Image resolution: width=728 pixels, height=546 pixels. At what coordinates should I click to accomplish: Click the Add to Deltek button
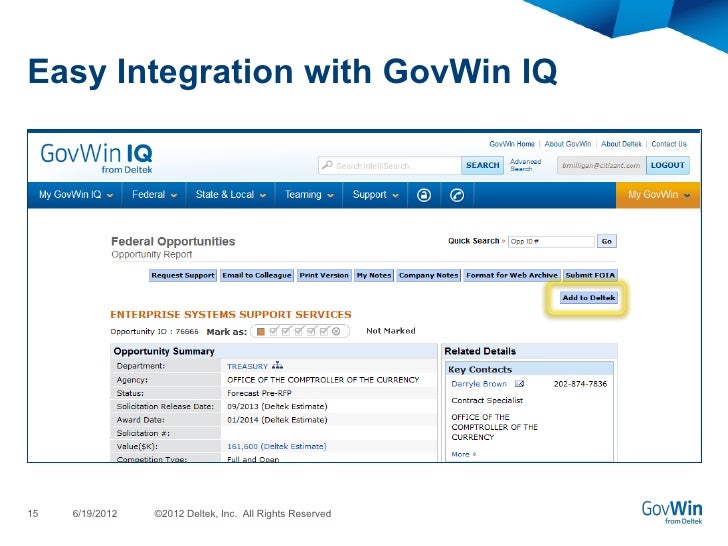(x=589, y=298)
